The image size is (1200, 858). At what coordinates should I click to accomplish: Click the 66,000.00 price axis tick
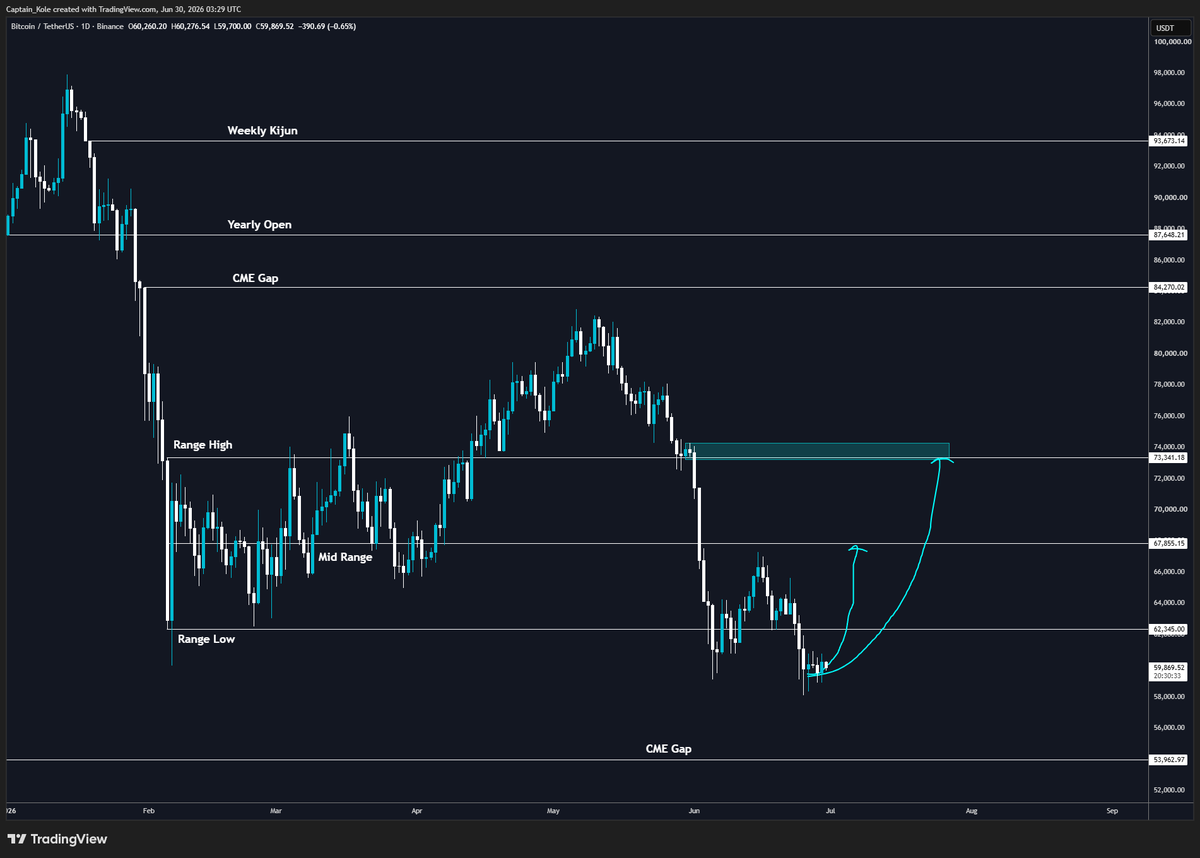[1168, 572]
